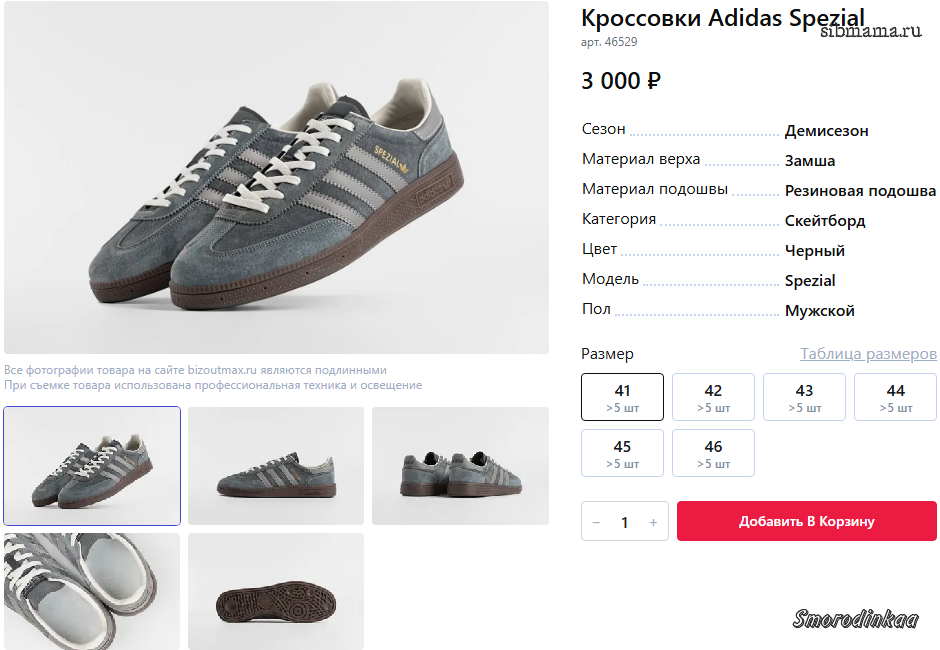This screenshot has width=940, height=650.
Task: View the outsole thumbnail
Action: (x=276, y=591)
